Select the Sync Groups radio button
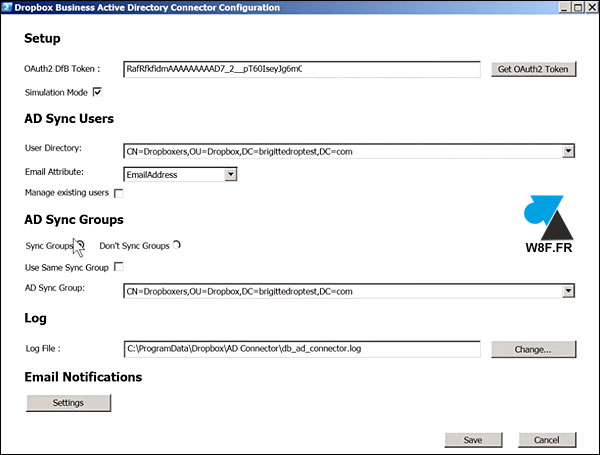The width and height of the screenshot is (600, 455). 80,245
